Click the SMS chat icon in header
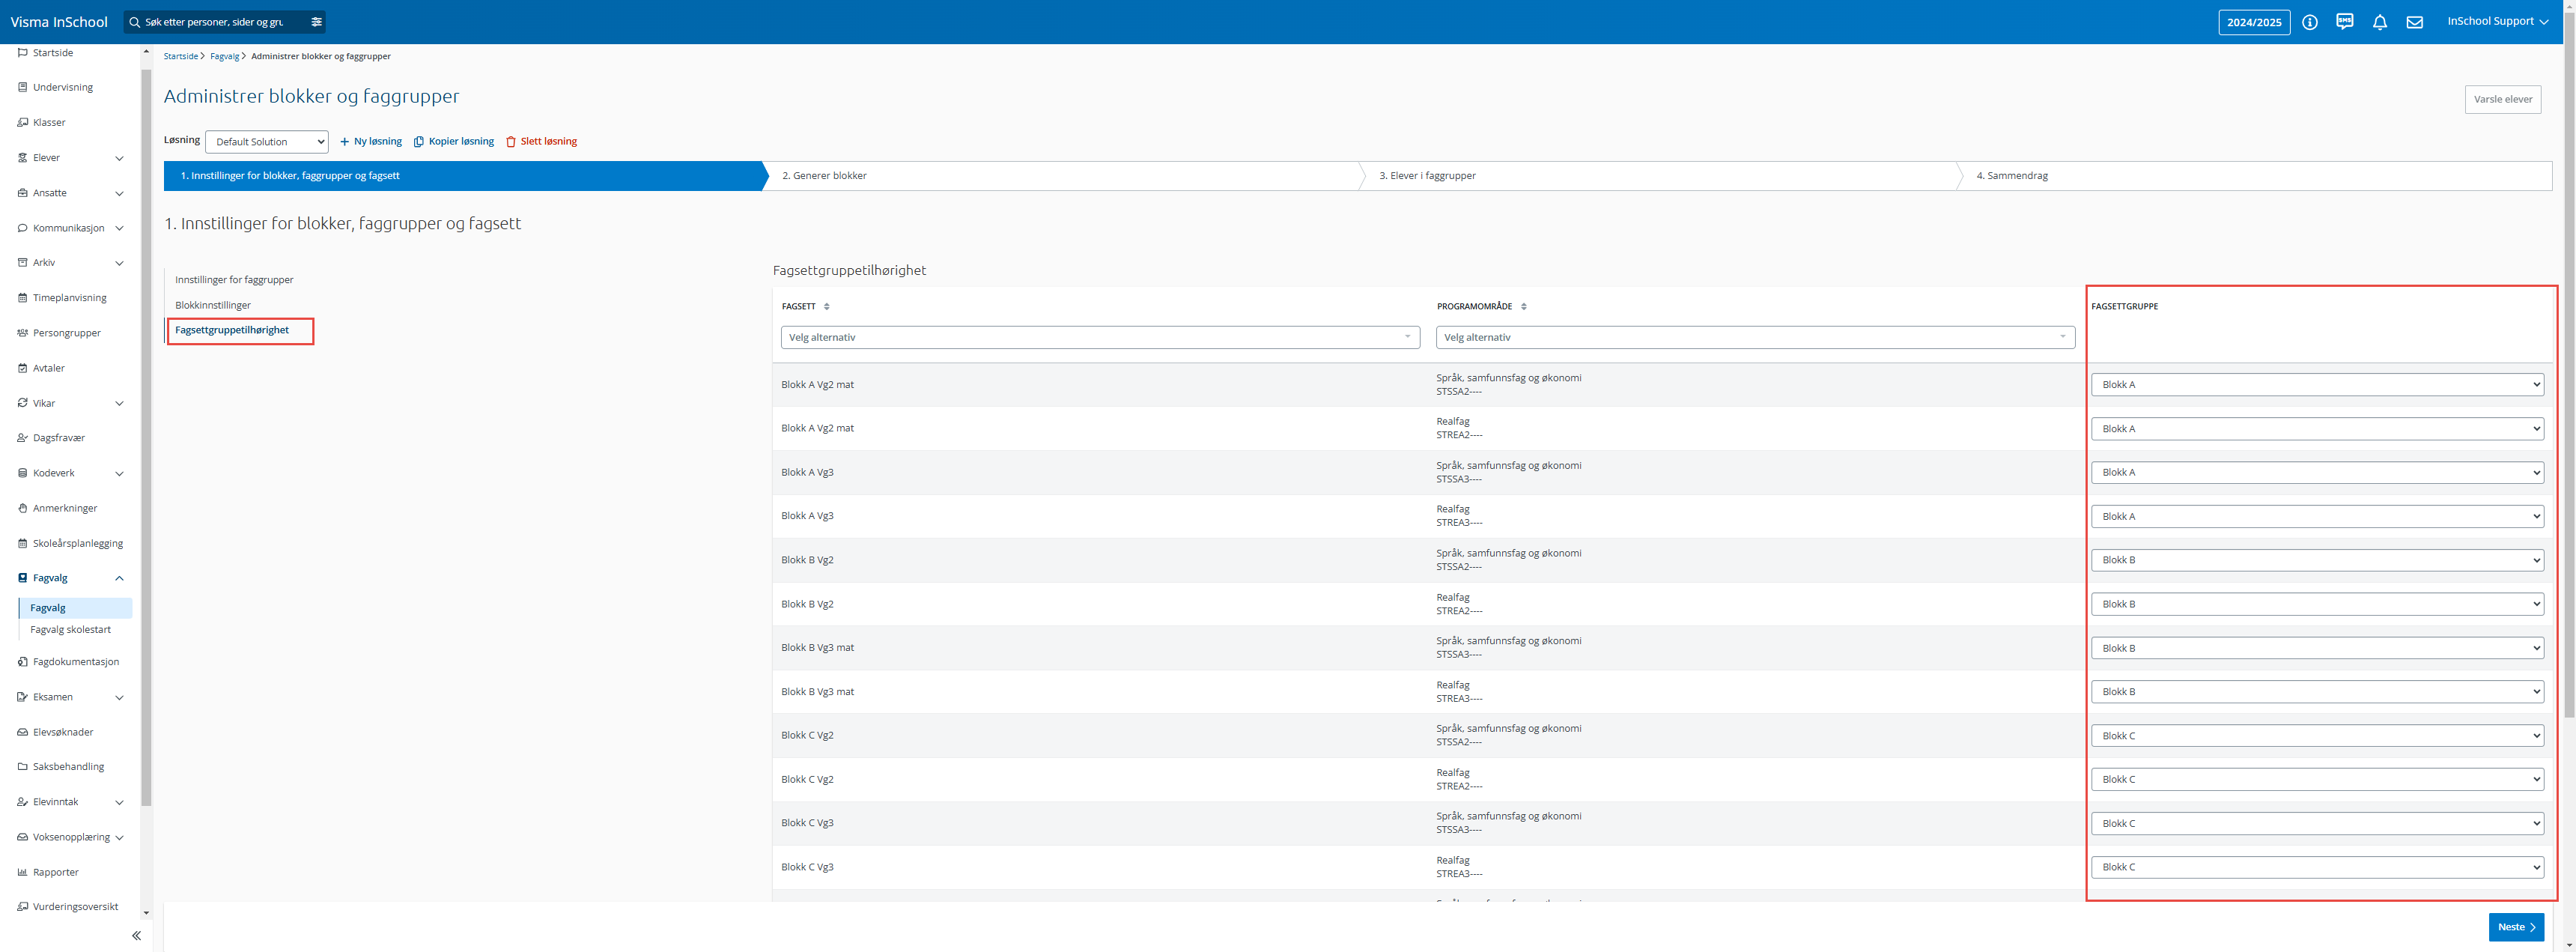Viewport: 2576px width, 952px height. 2345,21
